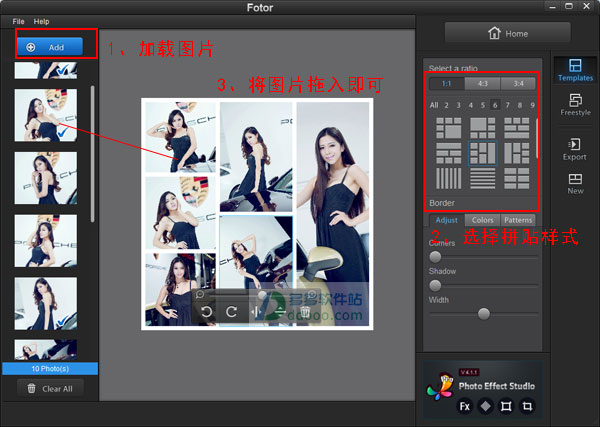Choose template with large square at top-left
The height and width of the screenshot is (427, 600).
pyautogui.click(x=482, y=128)
